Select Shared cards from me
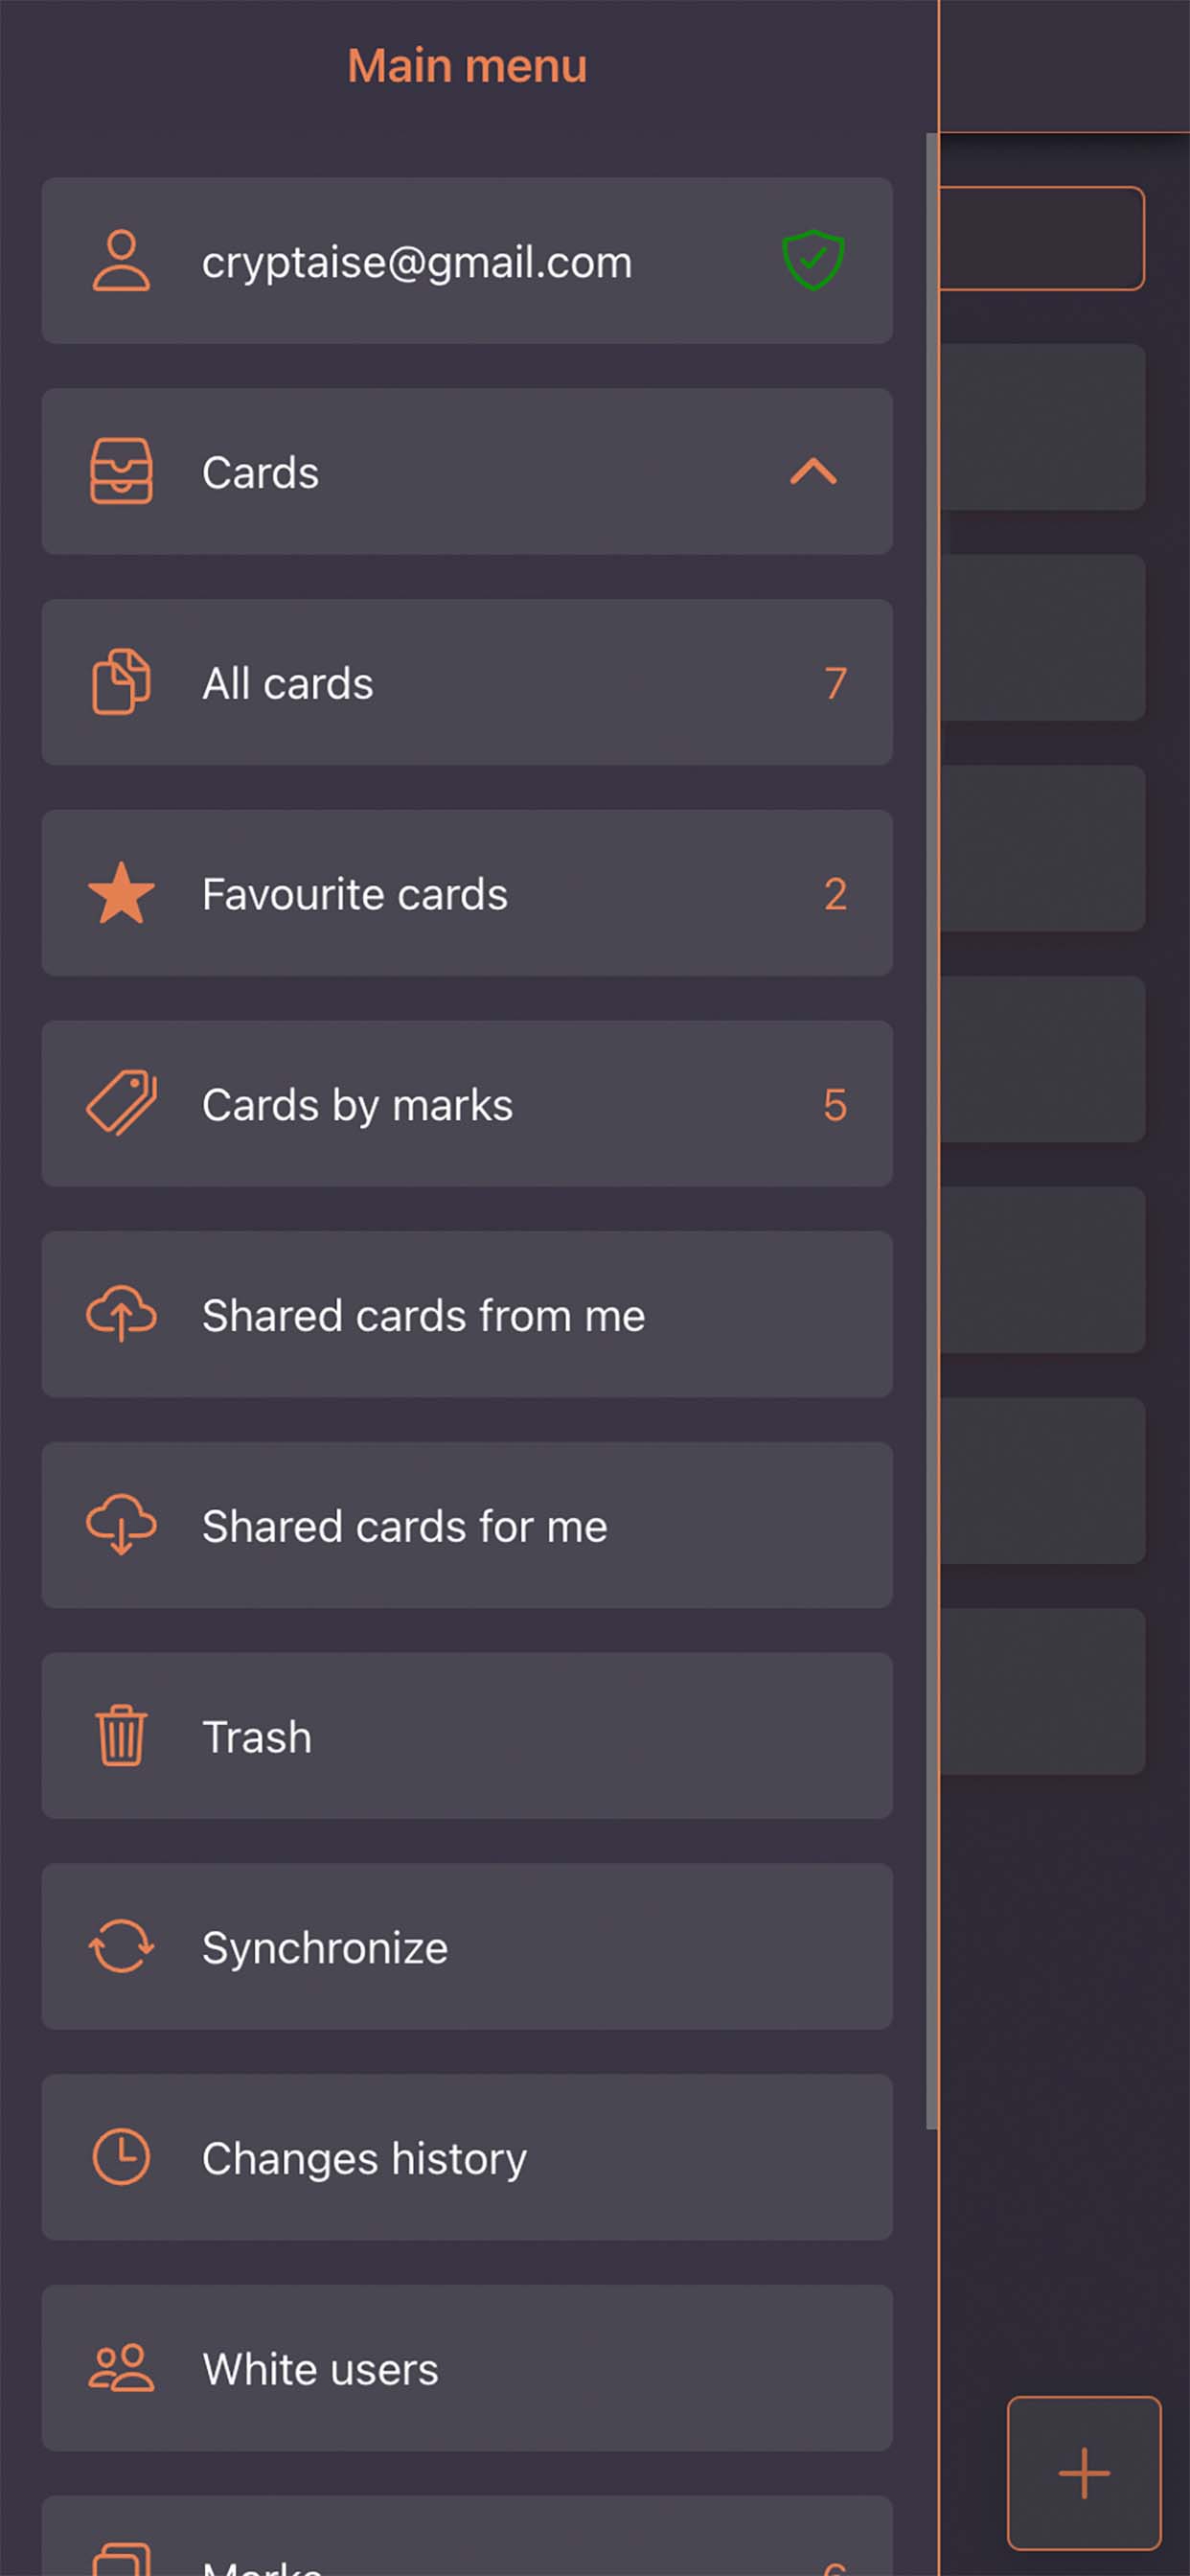Viewport: 1190px width, 2576px height. [466, 1314]
